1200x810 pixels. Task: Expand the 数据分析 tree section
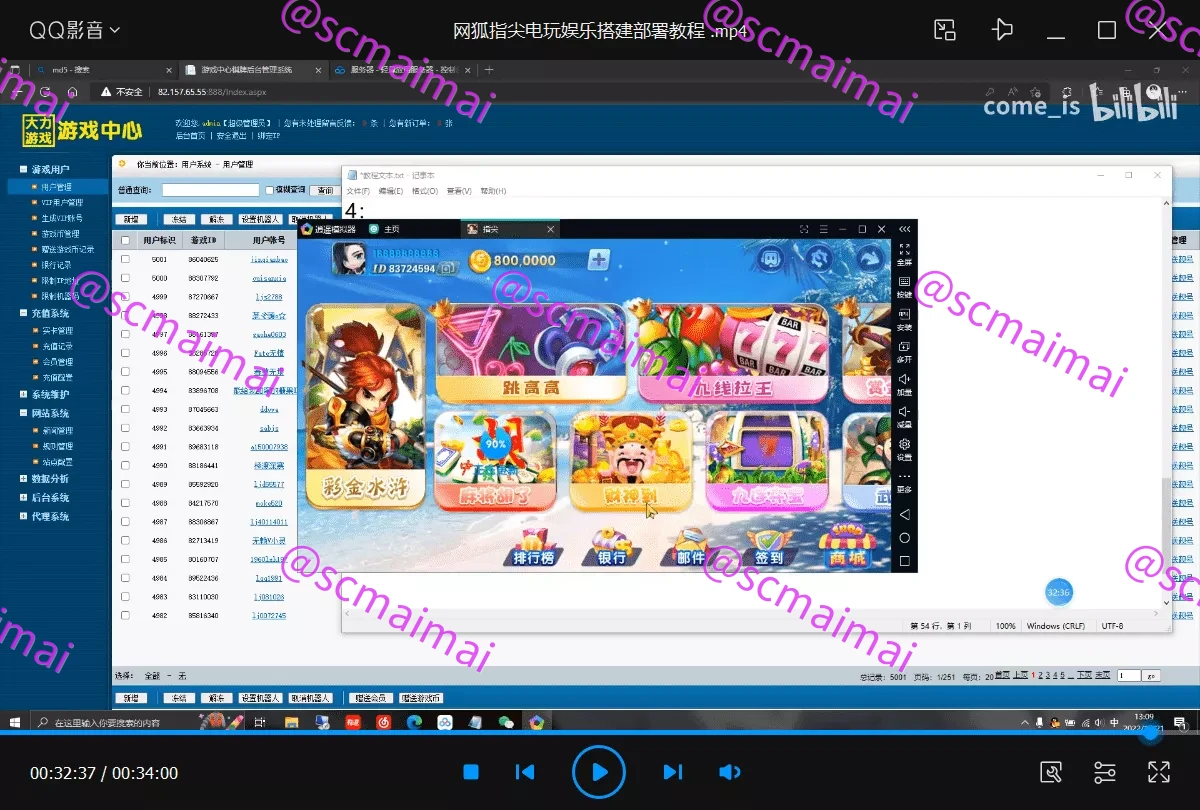click(23, 479)
